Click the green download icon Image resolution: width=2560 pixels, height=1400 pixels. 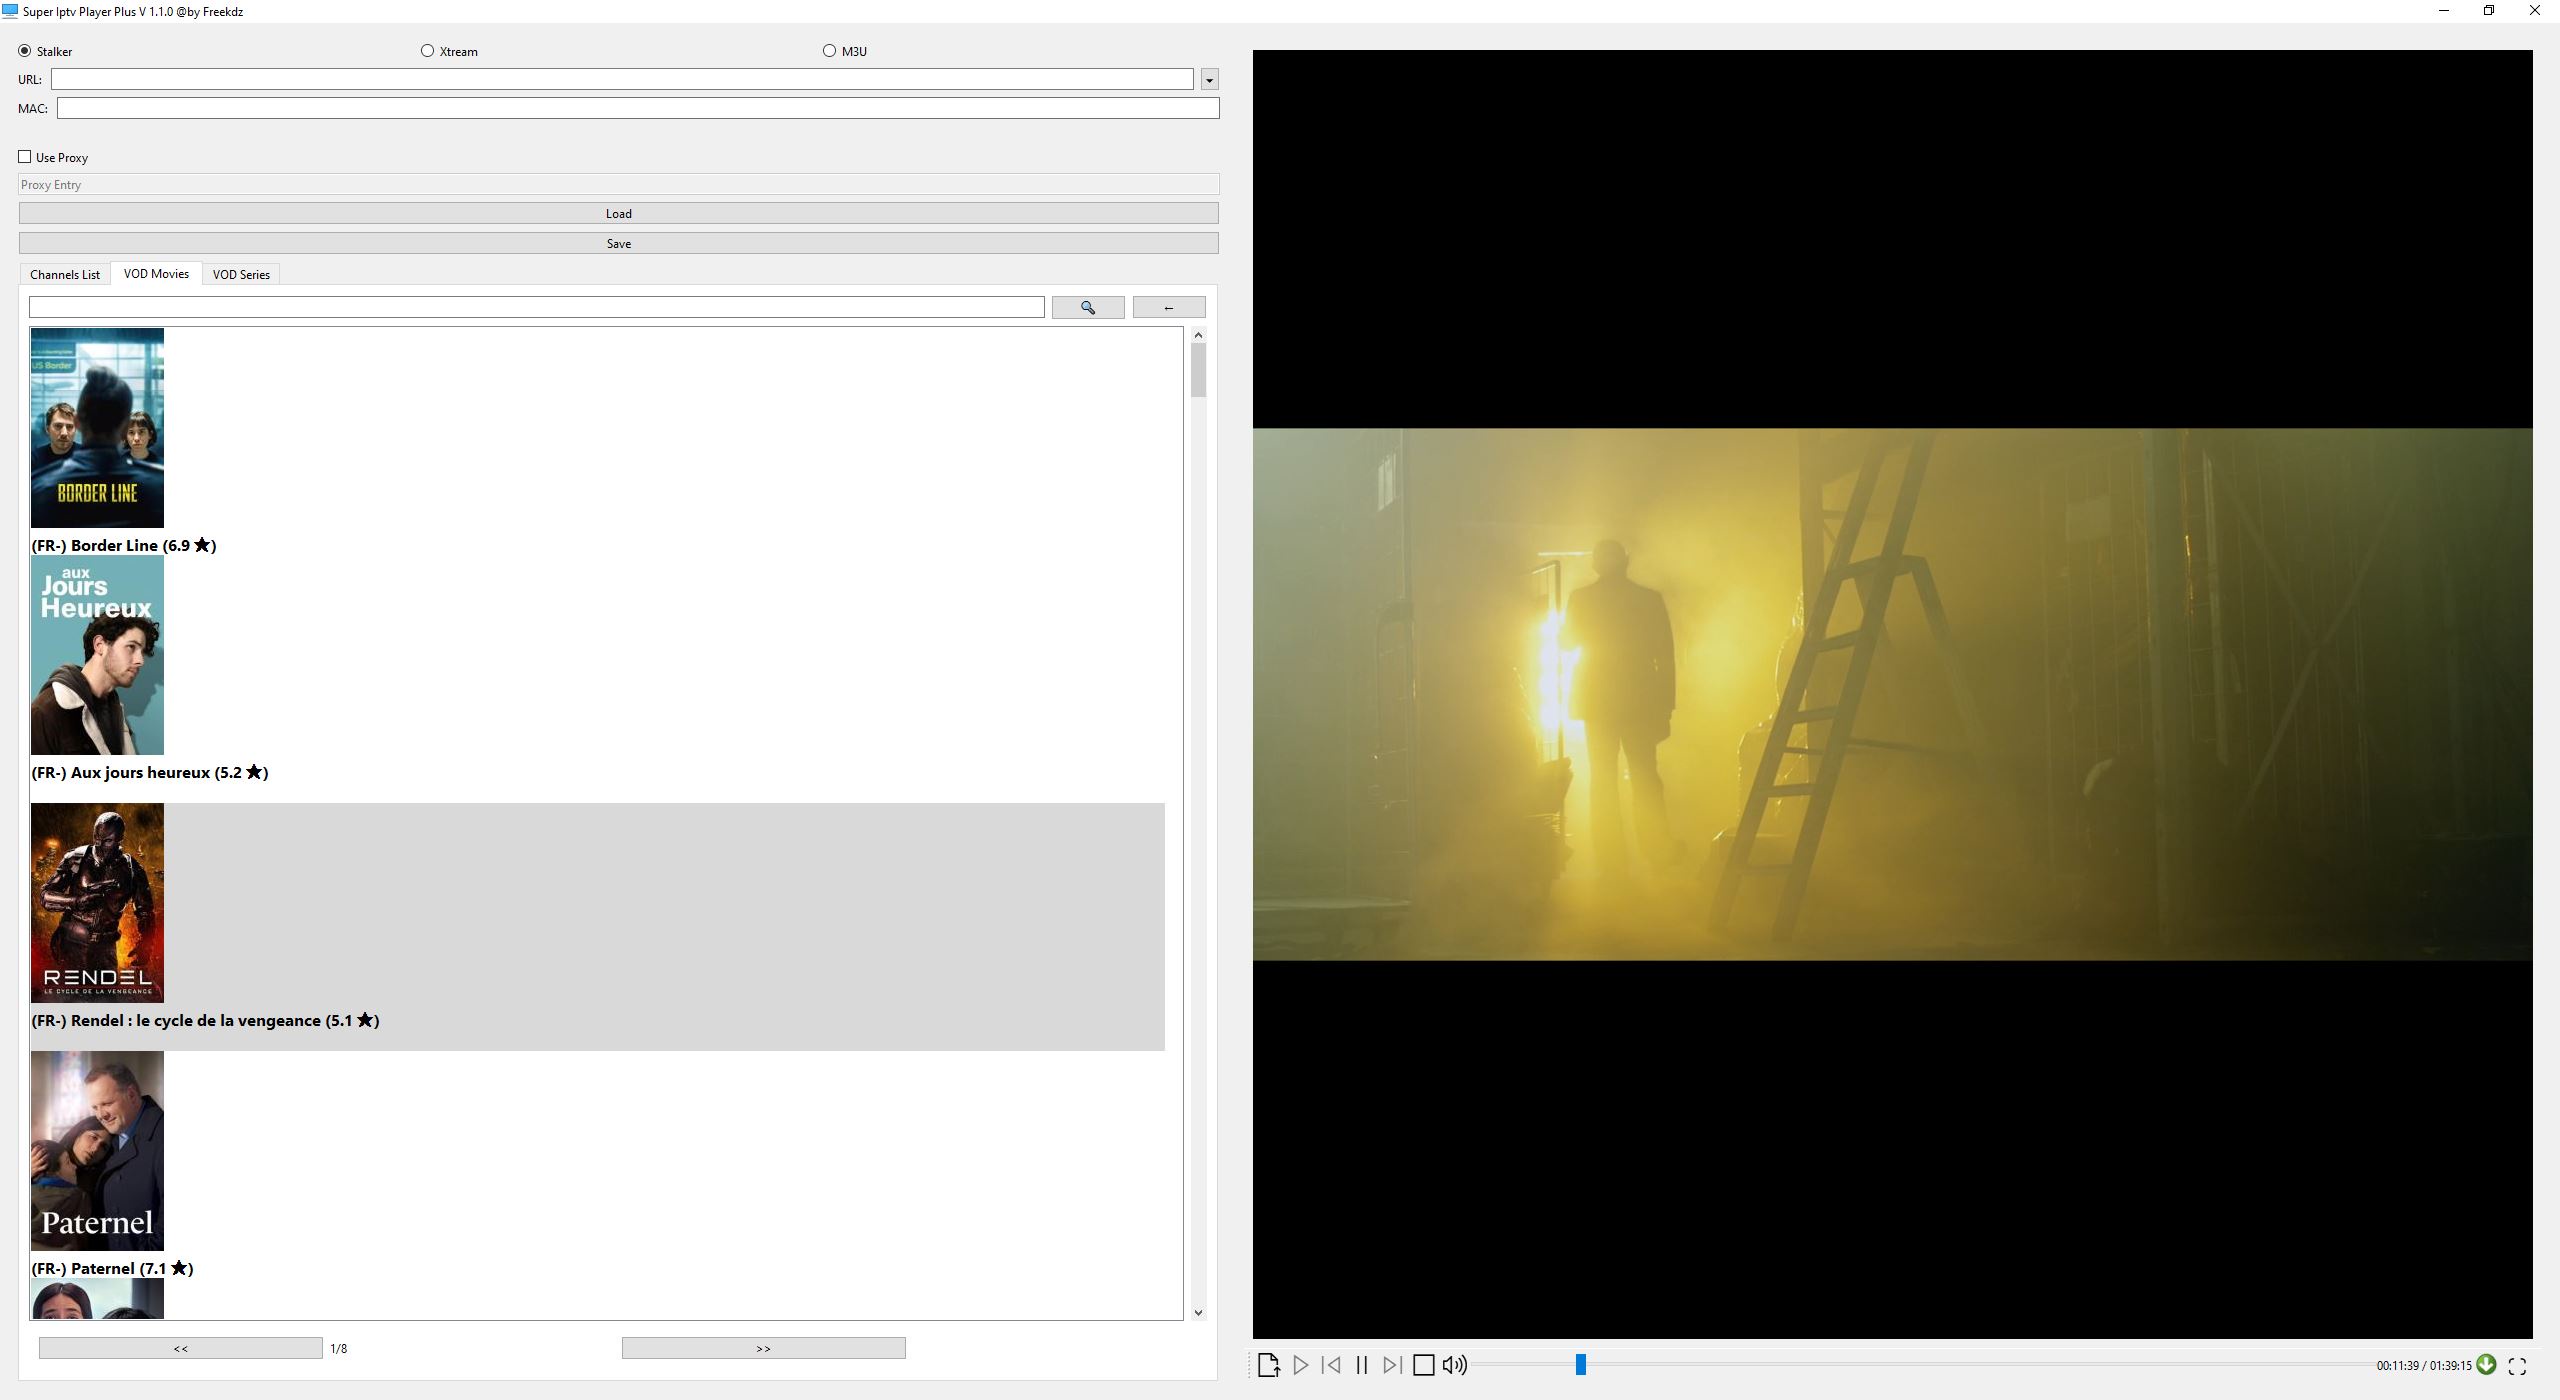[x=2487, y=1365]
